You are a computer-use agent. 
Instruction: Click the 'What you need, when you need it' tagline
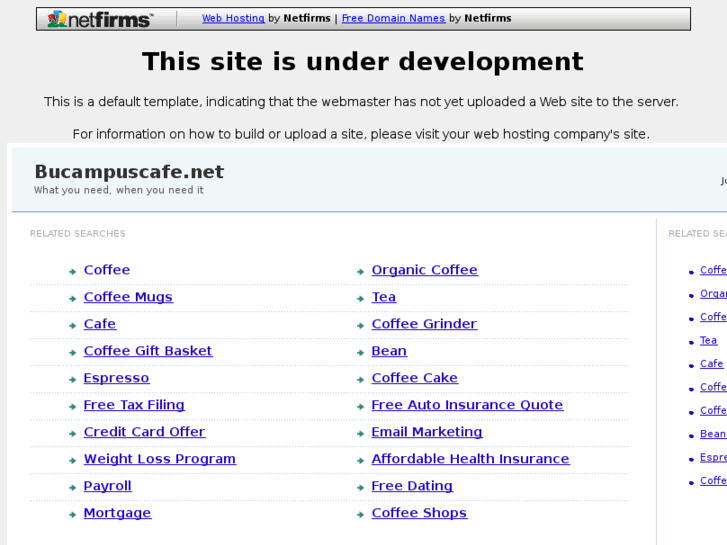119,190
